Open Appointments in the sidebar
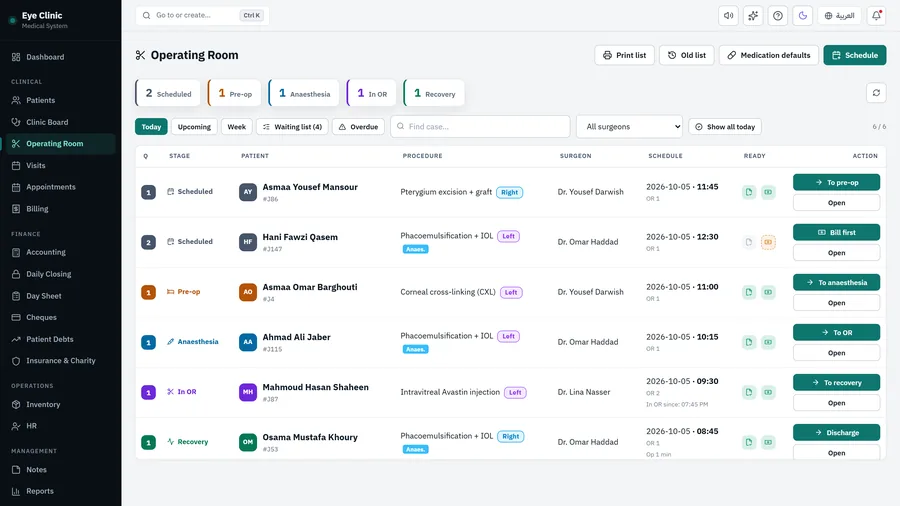 60,187
